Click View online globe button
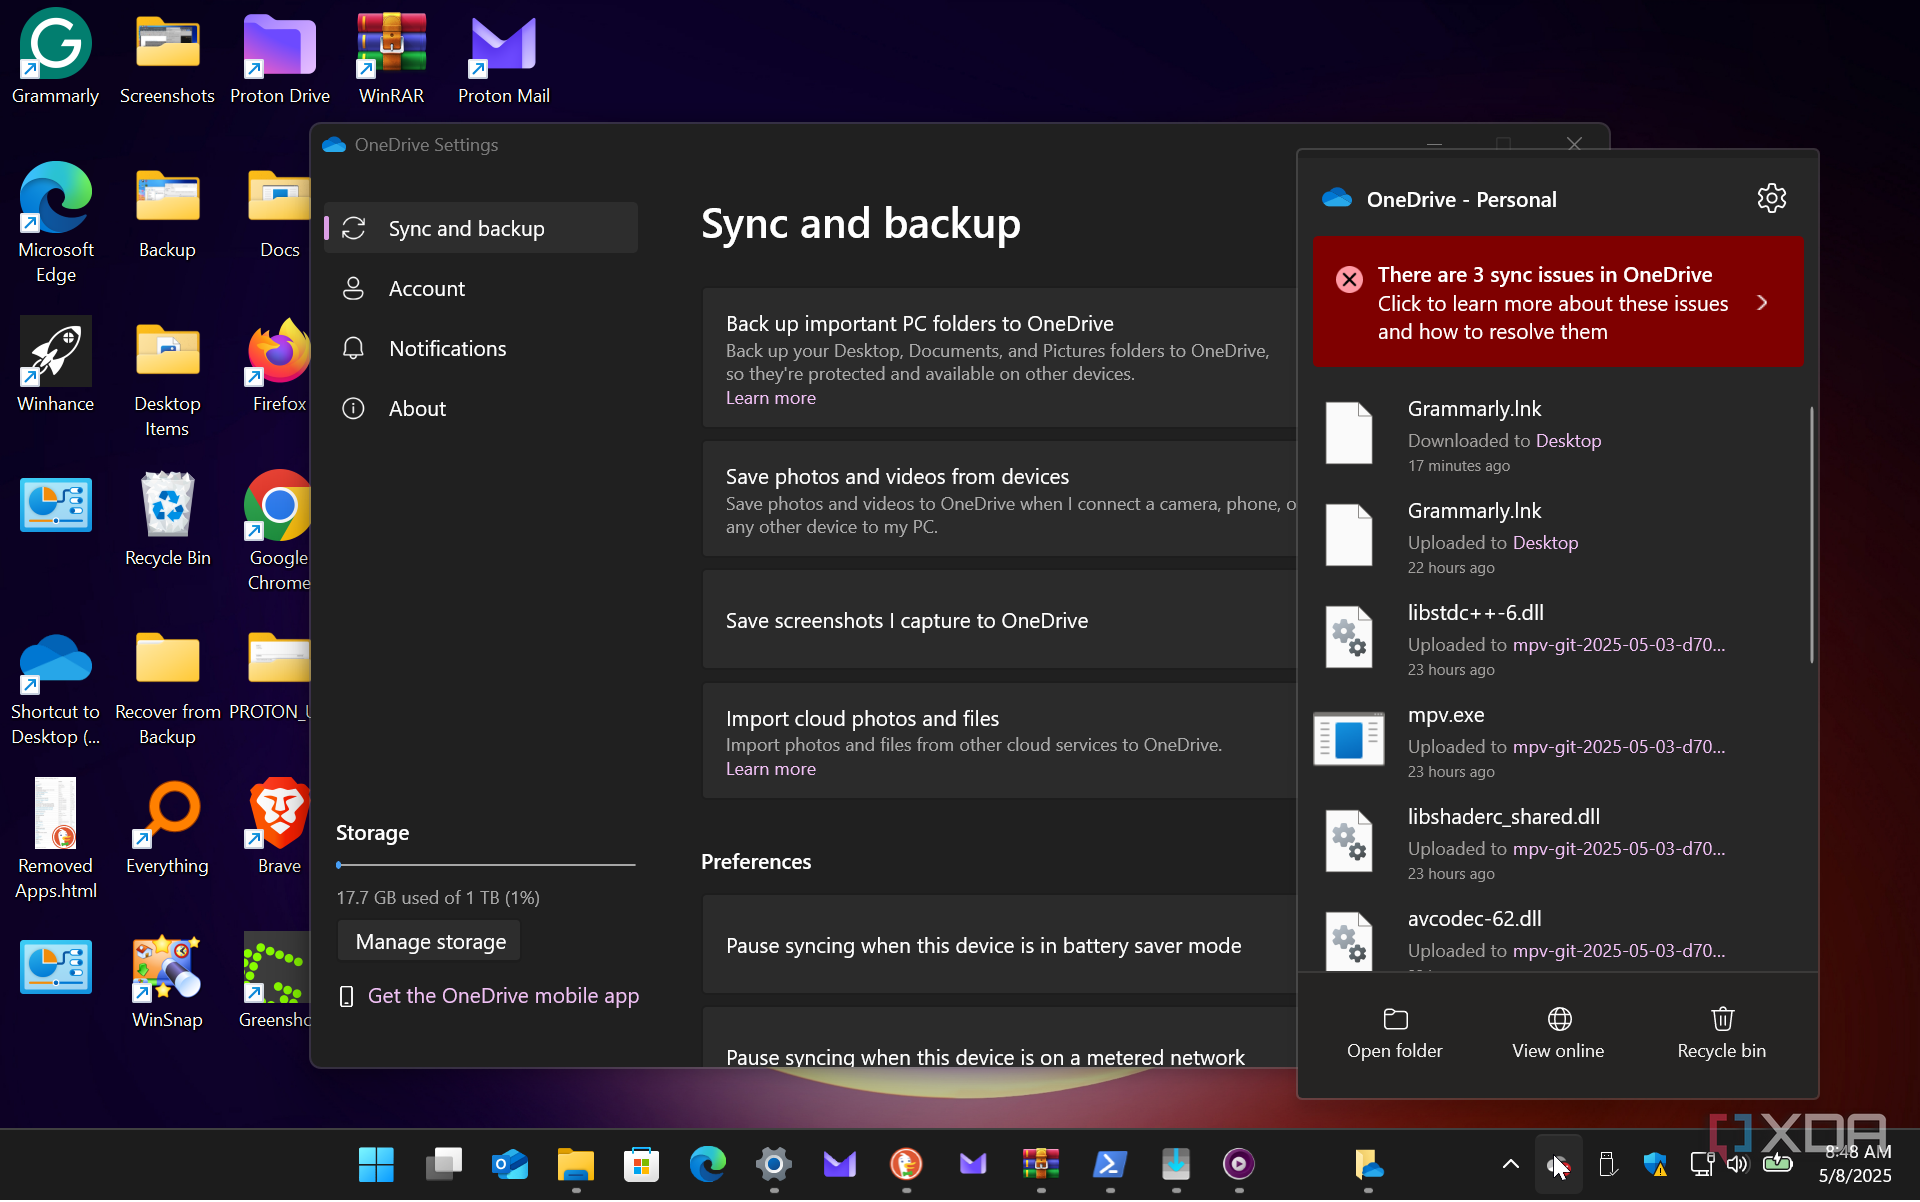 [x=1558, y=1034]
